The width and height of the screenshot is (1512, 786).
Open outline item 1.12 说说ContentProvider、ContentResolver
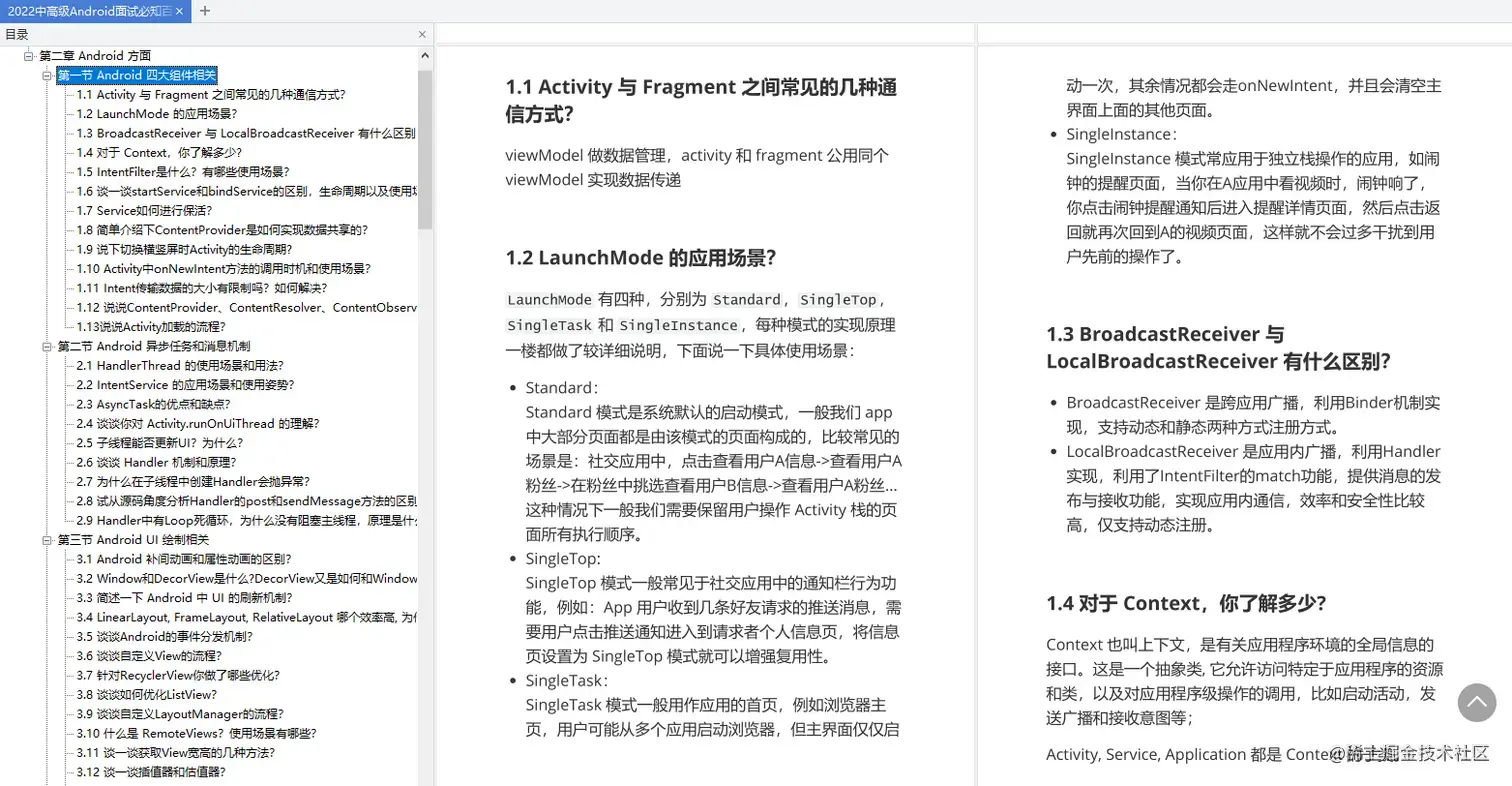(x=246, y=307)
